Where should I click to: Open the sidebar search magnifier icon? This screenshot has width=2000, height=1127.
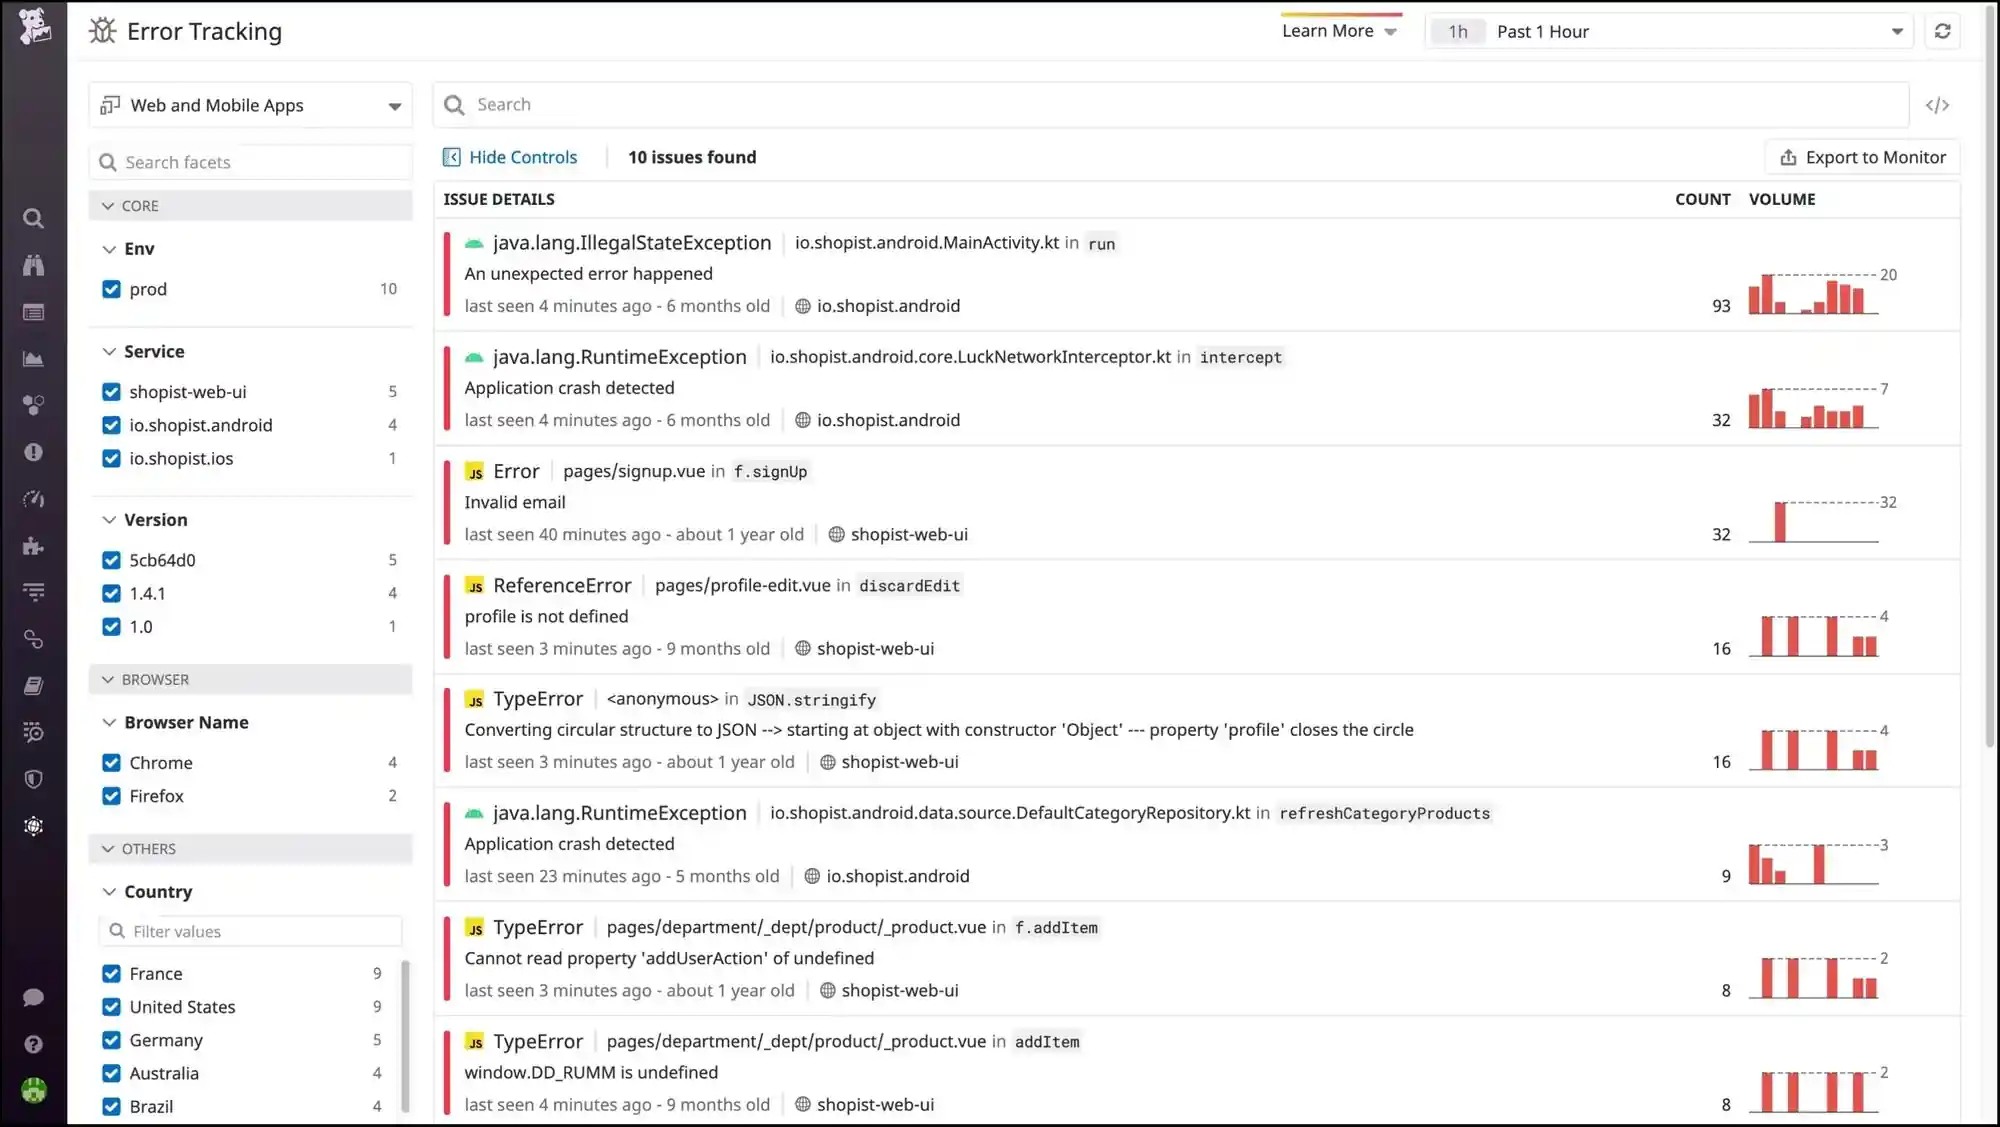[x=33, y=218]
